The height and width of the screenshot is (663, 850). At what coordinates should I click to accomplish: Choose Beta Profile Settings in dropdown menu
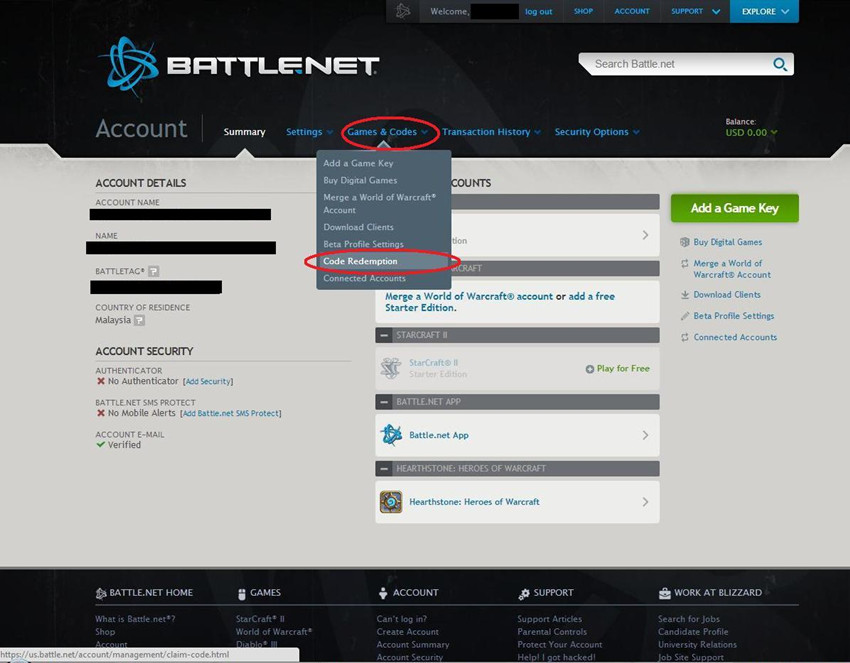[363, 244]
